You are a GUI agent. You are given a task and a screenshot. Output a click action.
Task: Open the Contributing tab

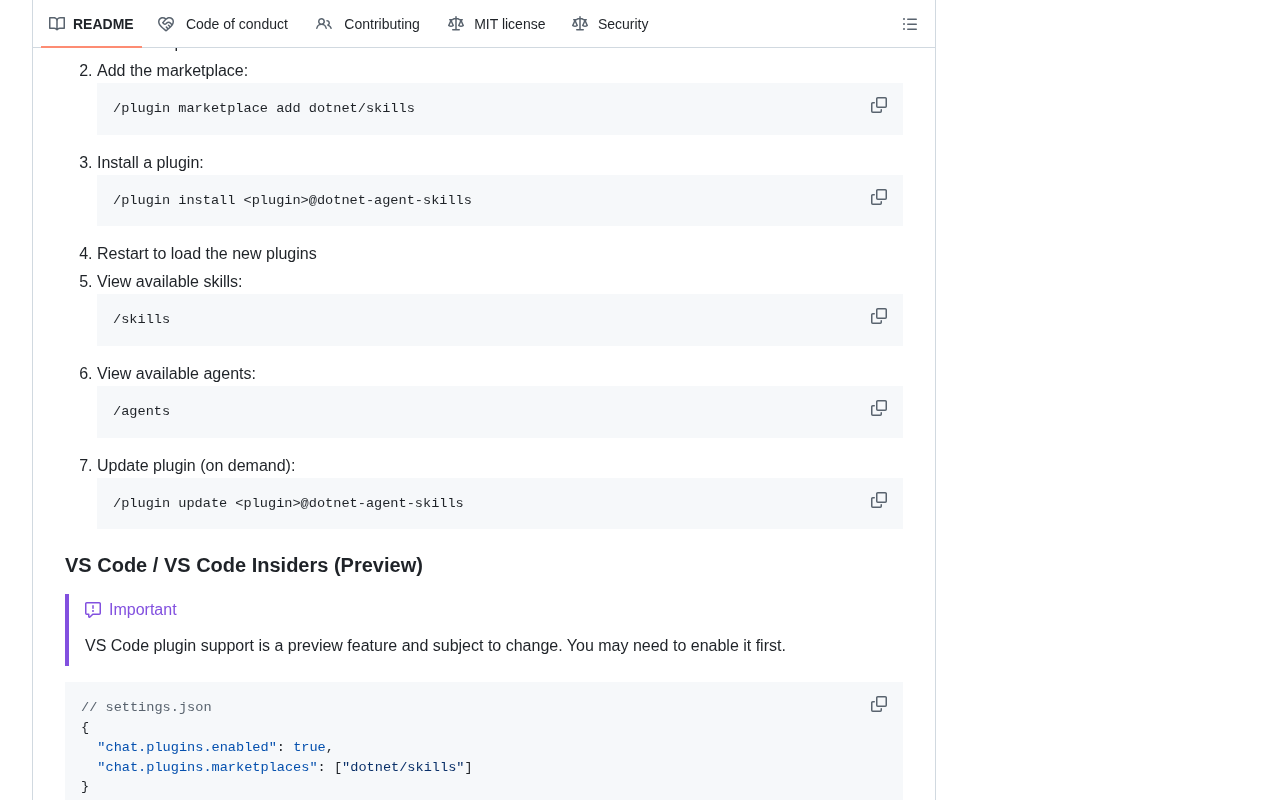368,24
